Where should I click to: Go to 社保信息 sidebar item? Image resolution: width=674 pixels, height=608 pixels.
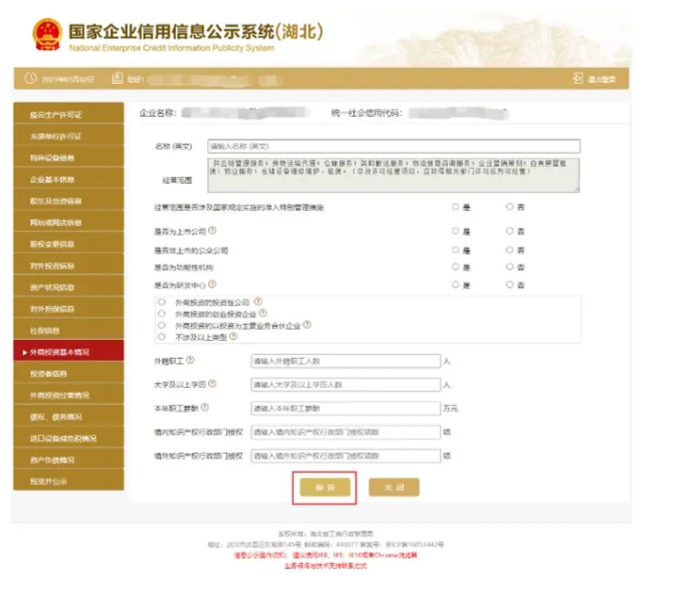[x=69, y=329]
